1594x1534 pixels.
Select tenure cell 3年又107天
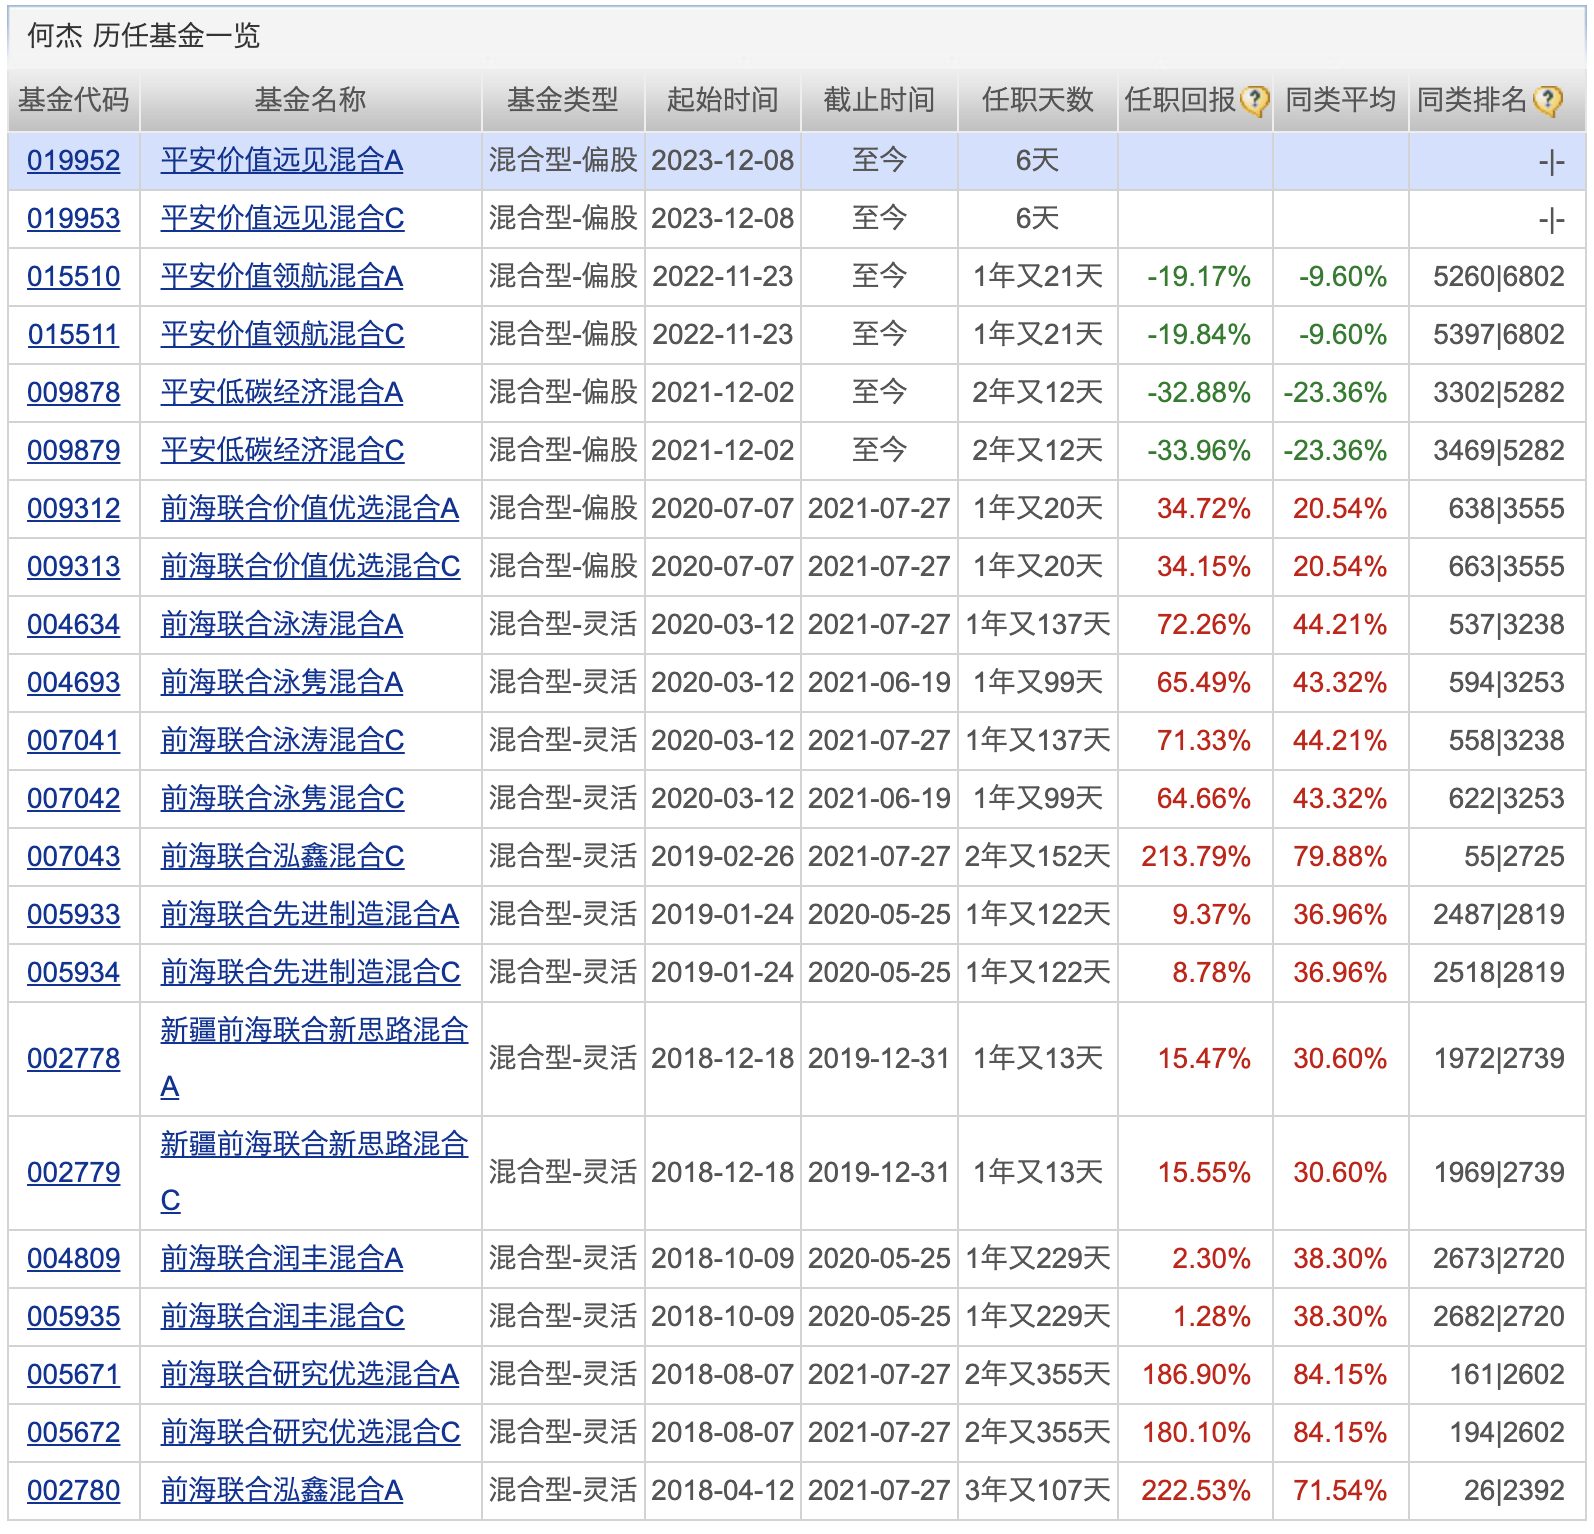[1038, 1491]
